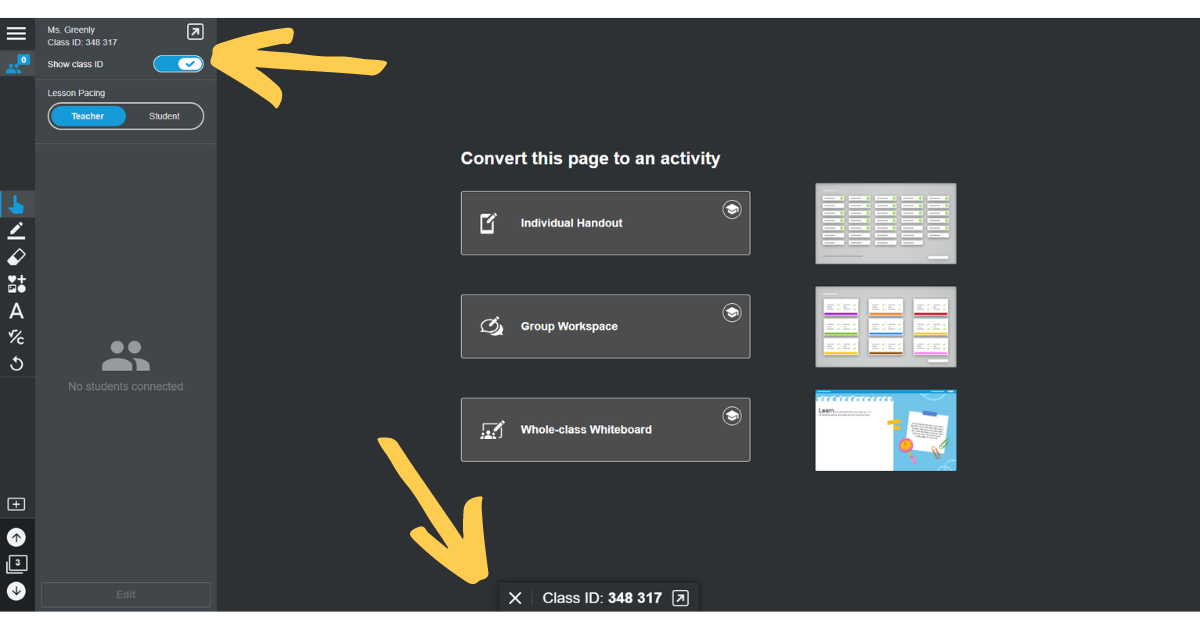Click the Group Workspace preview thumbnail
Screen dimensions: 1200x630
885,326
